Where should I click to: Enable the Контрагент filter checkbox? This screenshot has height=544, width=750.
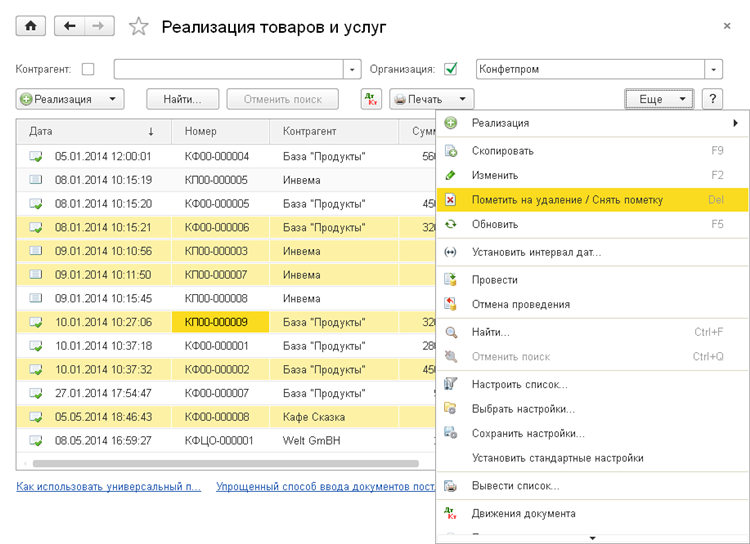[88, 69]
